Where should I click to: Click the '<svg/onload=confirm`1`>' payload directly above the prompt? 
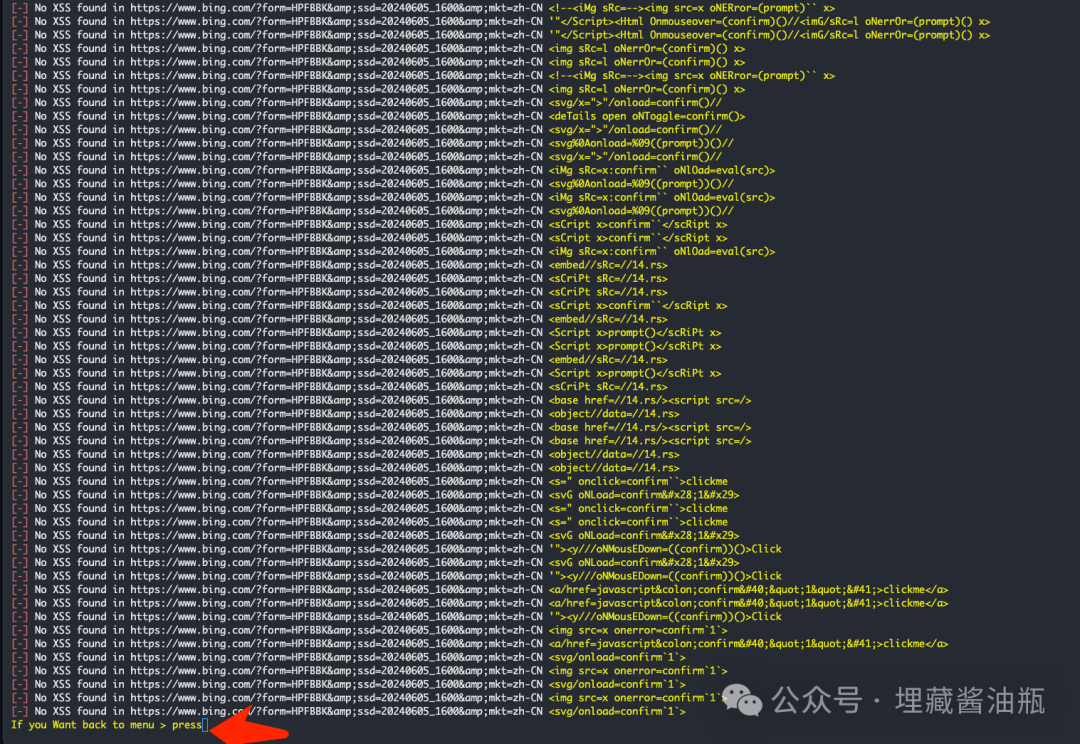[x=616, y=711]
